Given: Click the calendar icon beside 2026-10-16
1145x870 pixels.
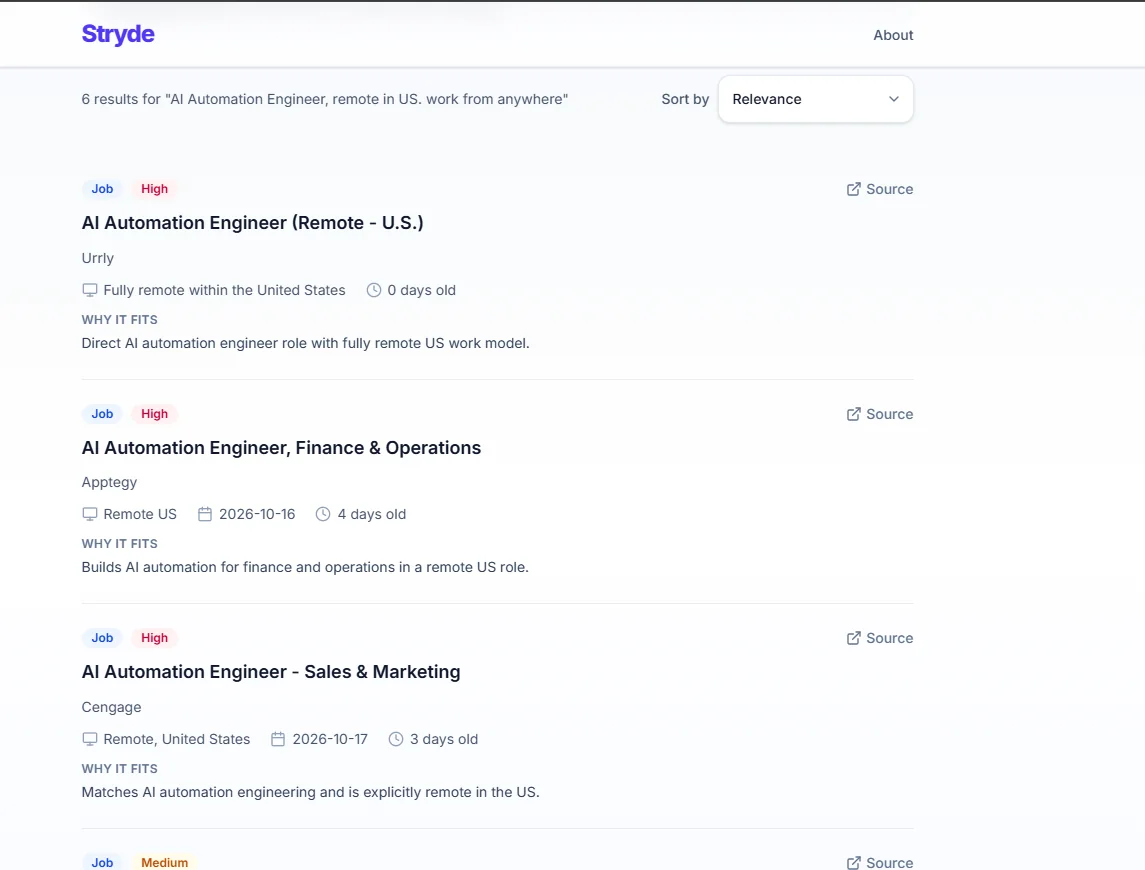Looking at the screenshot, I should pos(205,514).
